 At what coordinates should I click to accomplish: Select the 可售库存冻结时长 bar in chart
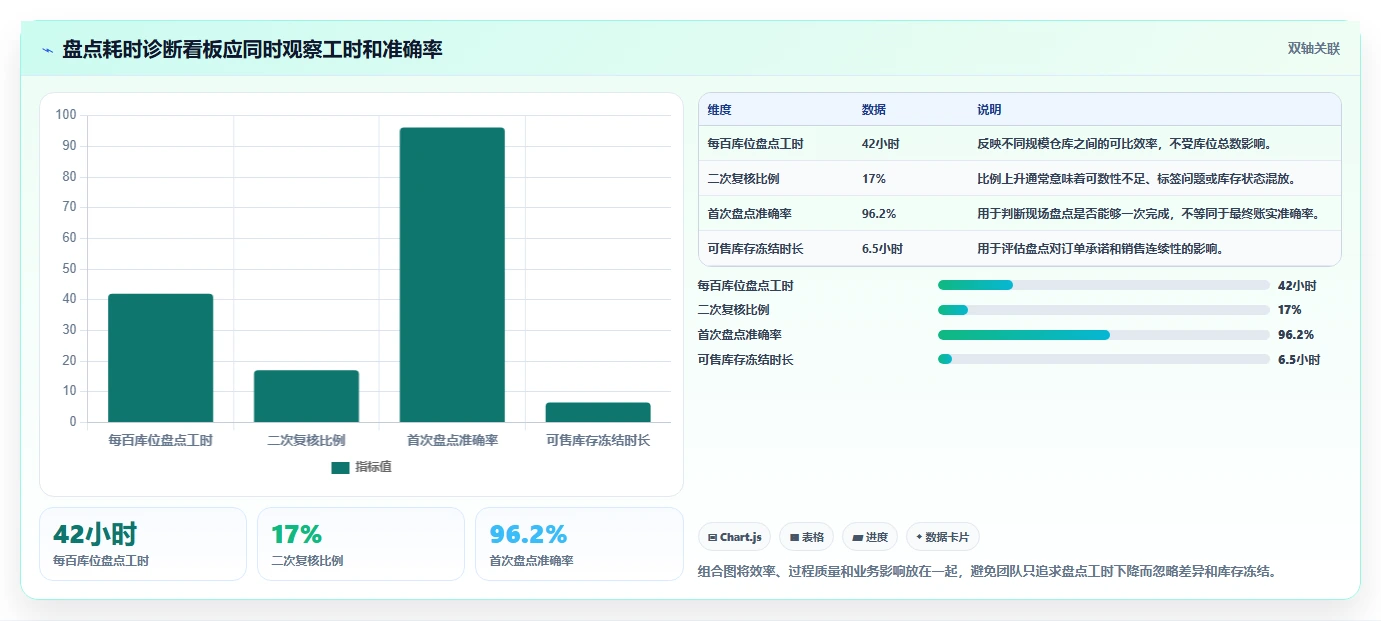coord(598,412)
